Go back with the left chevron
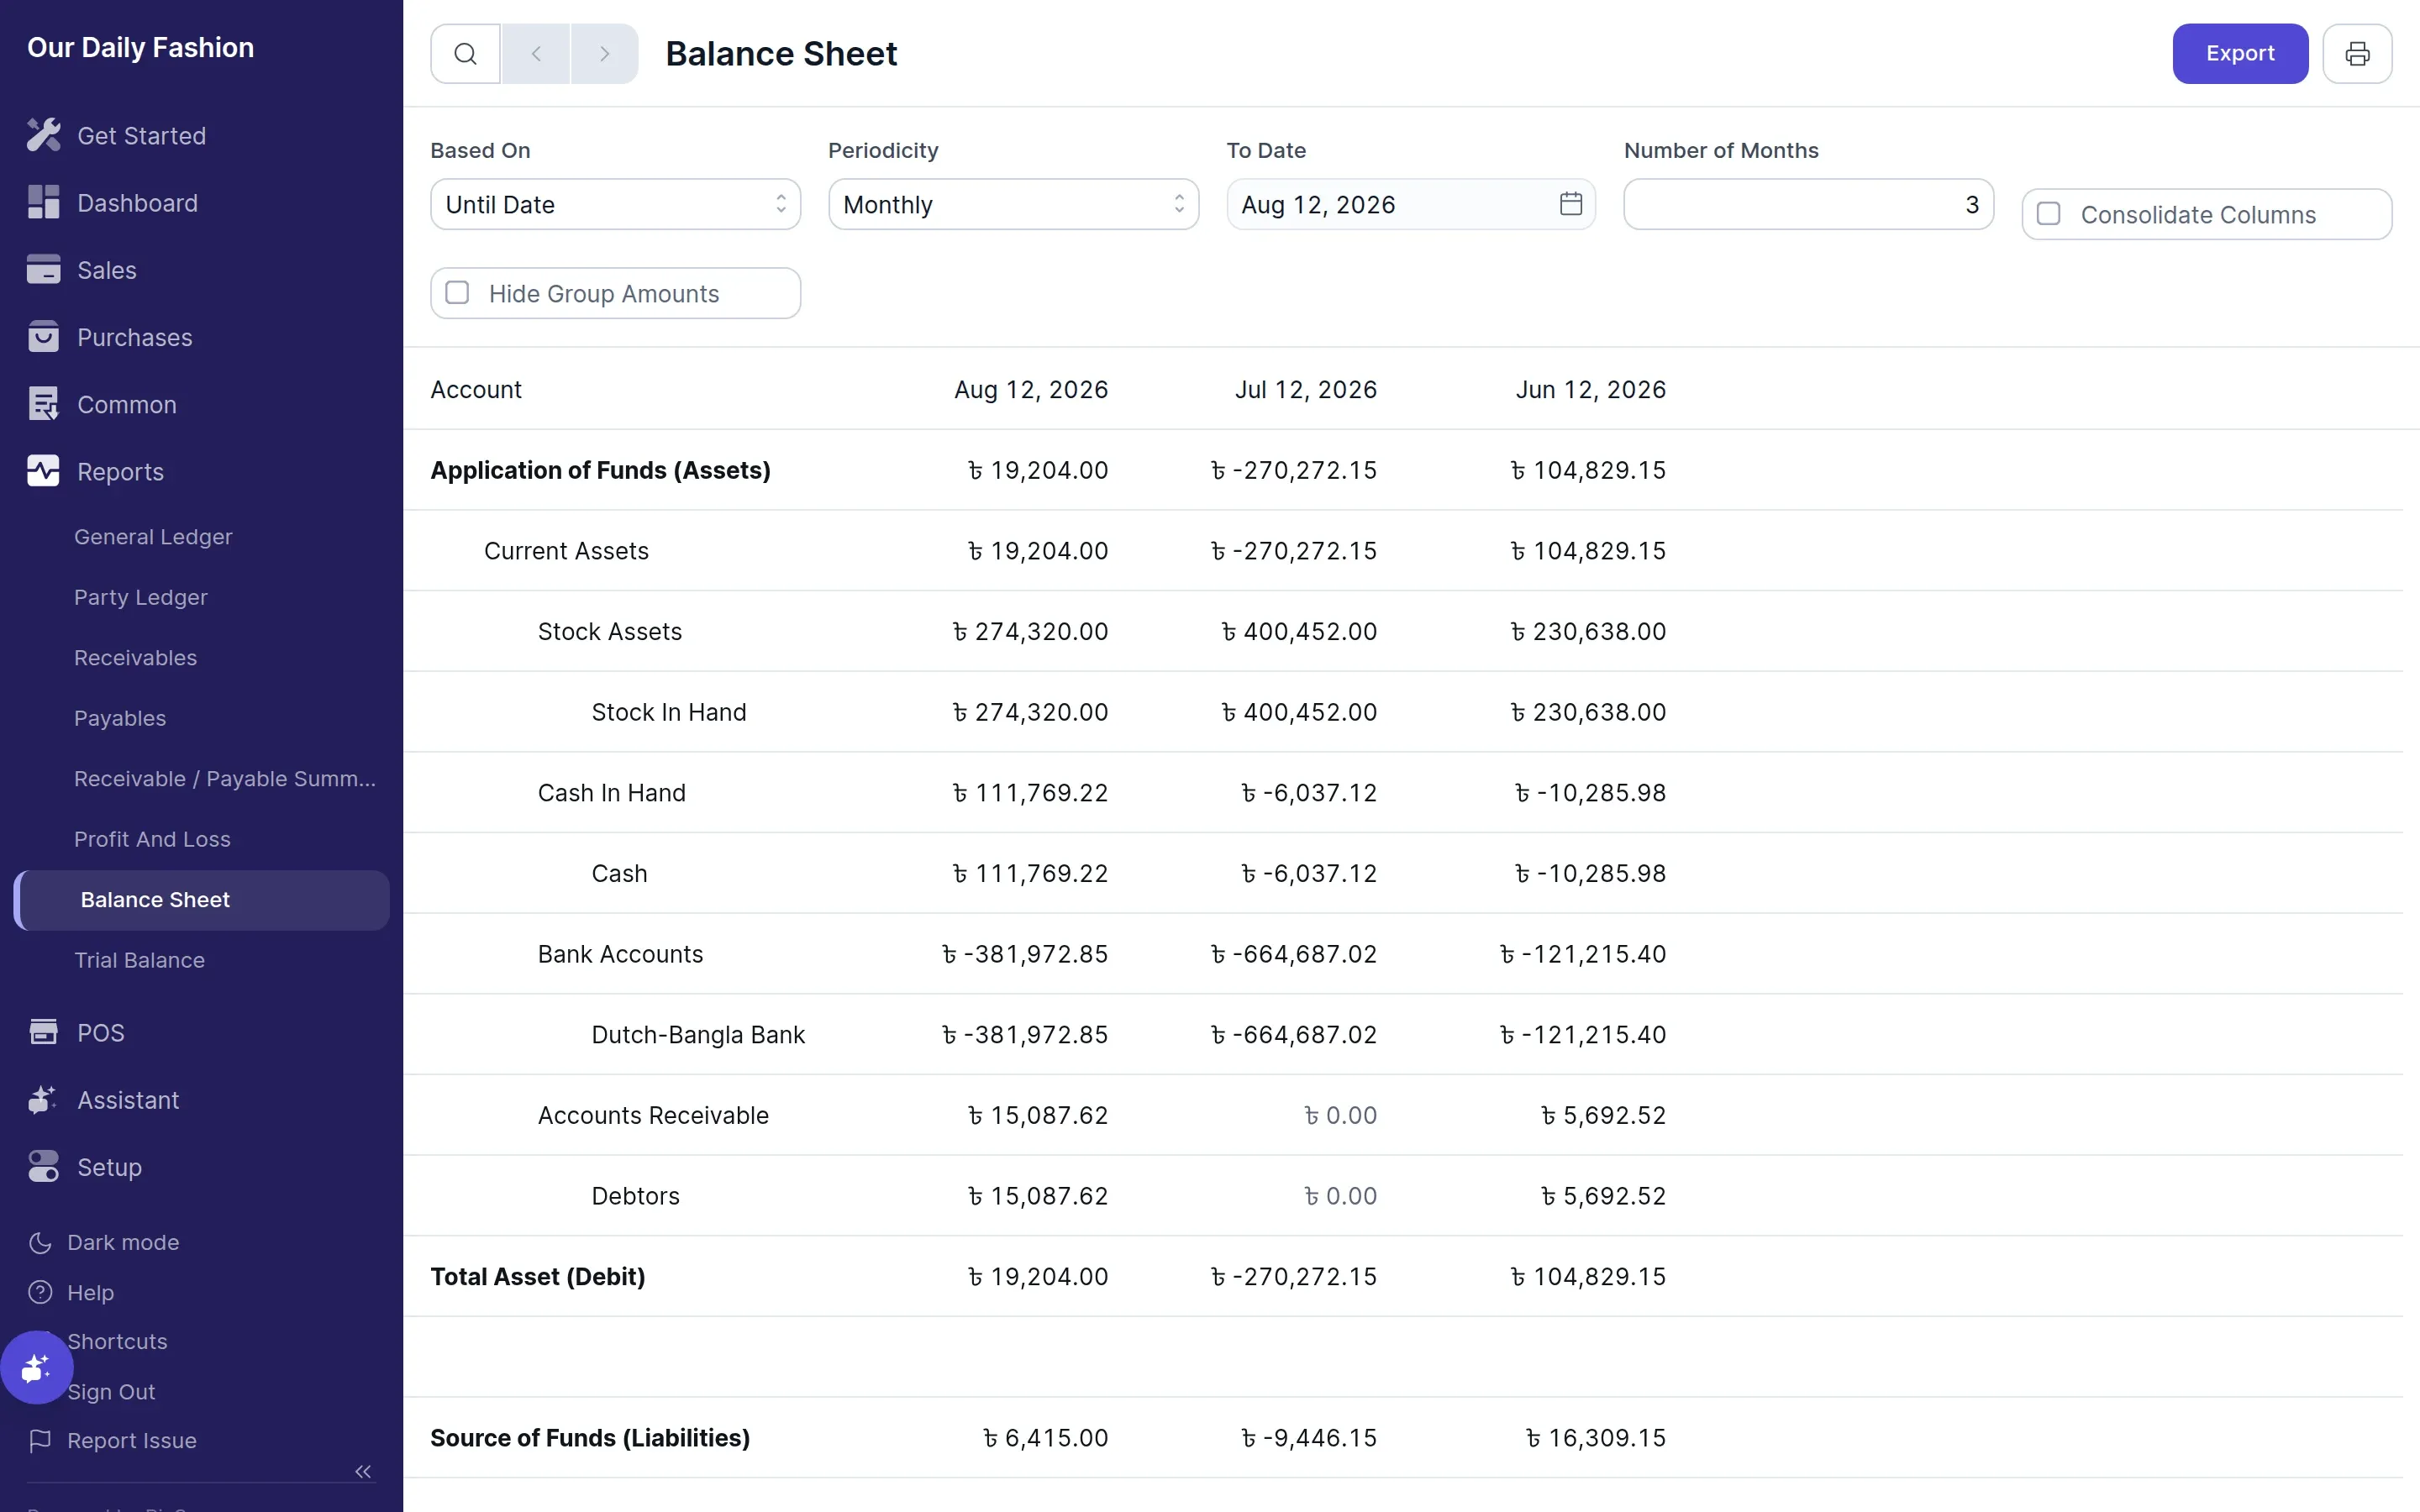Image resolution: width=2420 pixels, height=1512 pixels. click(x=536, y=54)
